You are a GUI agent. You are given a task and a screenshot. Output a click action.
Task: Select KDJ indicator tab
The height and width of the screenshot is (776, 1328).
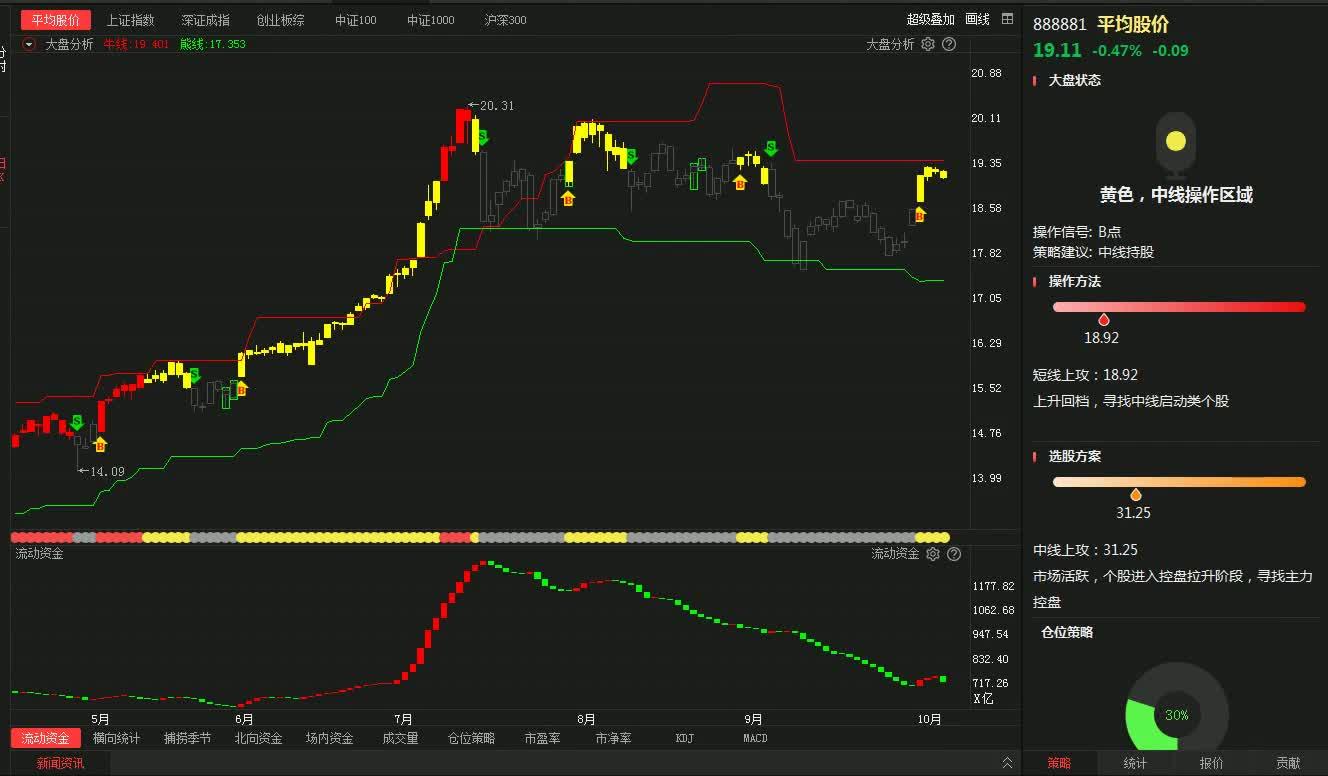coord(684,738)
